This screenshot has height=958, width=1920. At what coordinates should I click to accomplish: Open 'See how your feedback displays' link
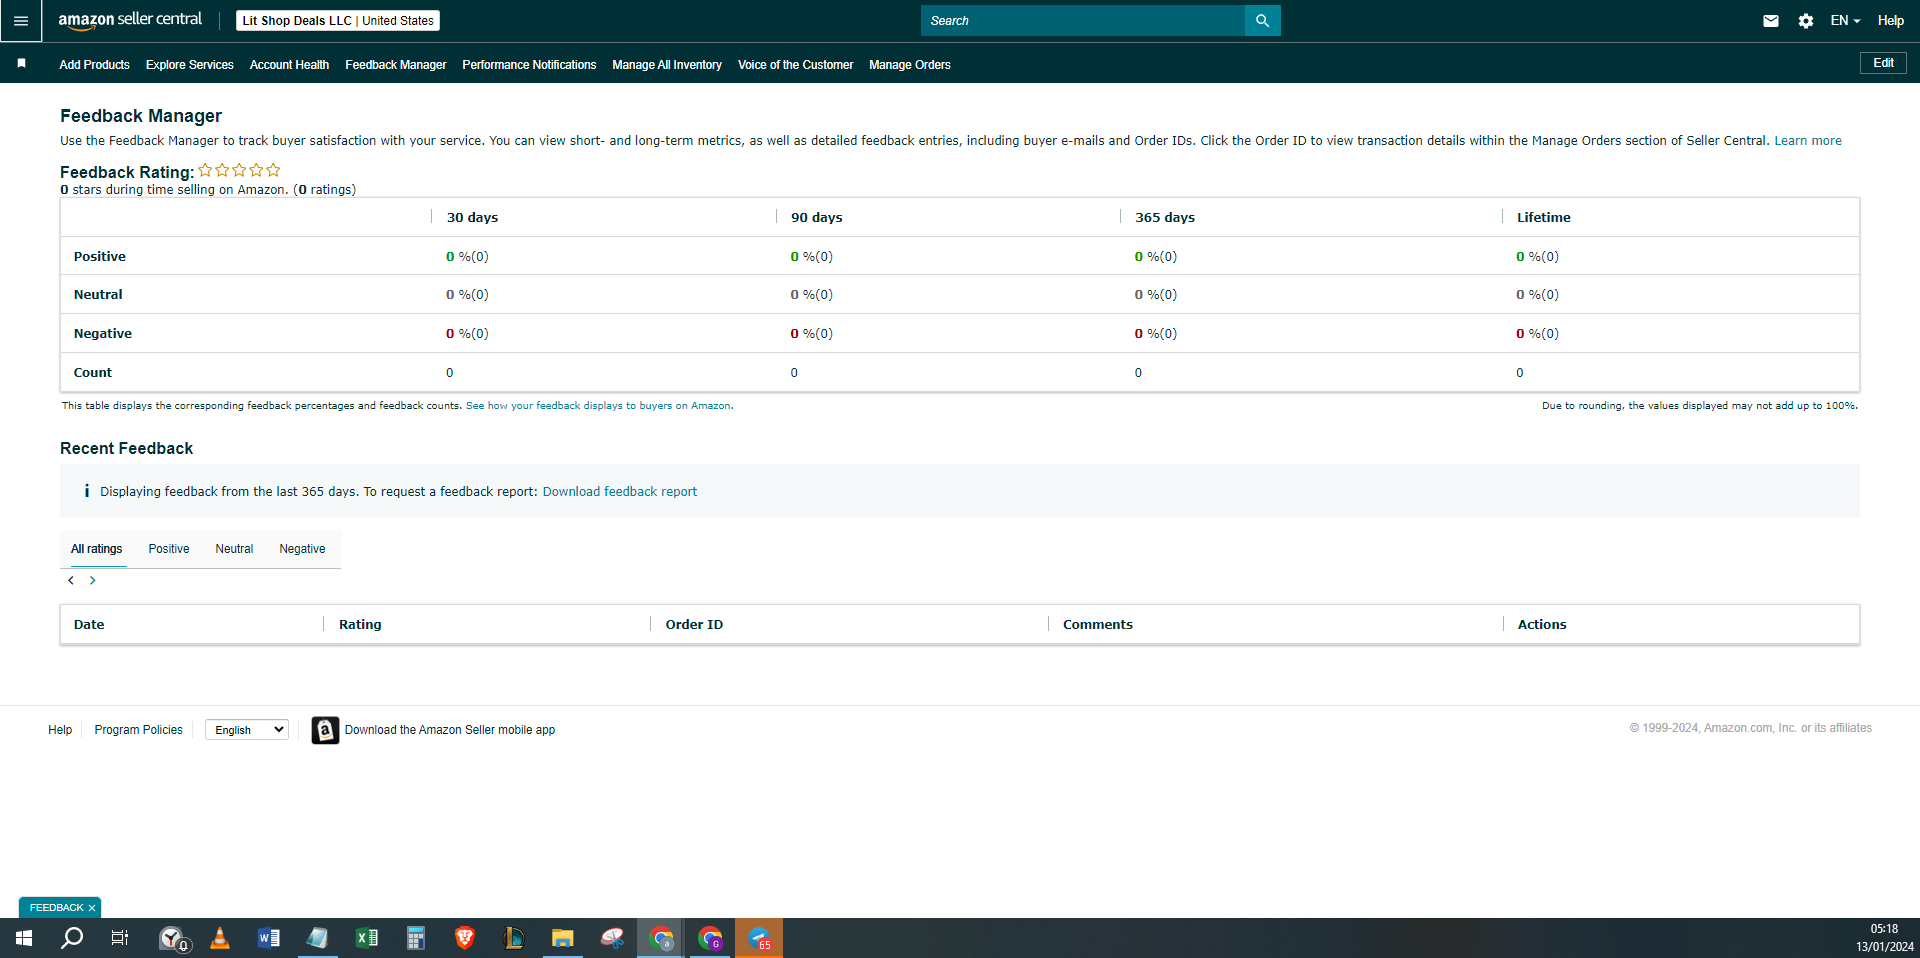tap(599, 406)
